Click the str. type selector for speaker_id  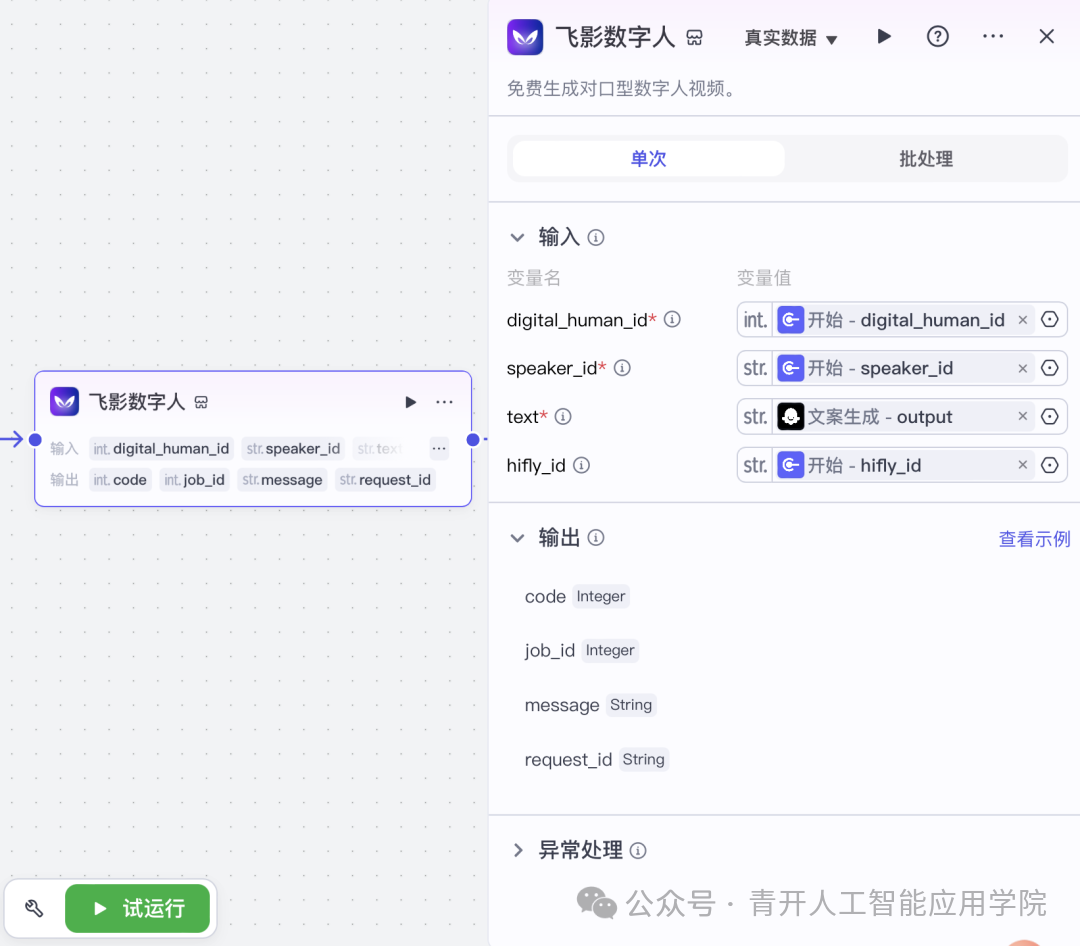[x=756, y=369]
